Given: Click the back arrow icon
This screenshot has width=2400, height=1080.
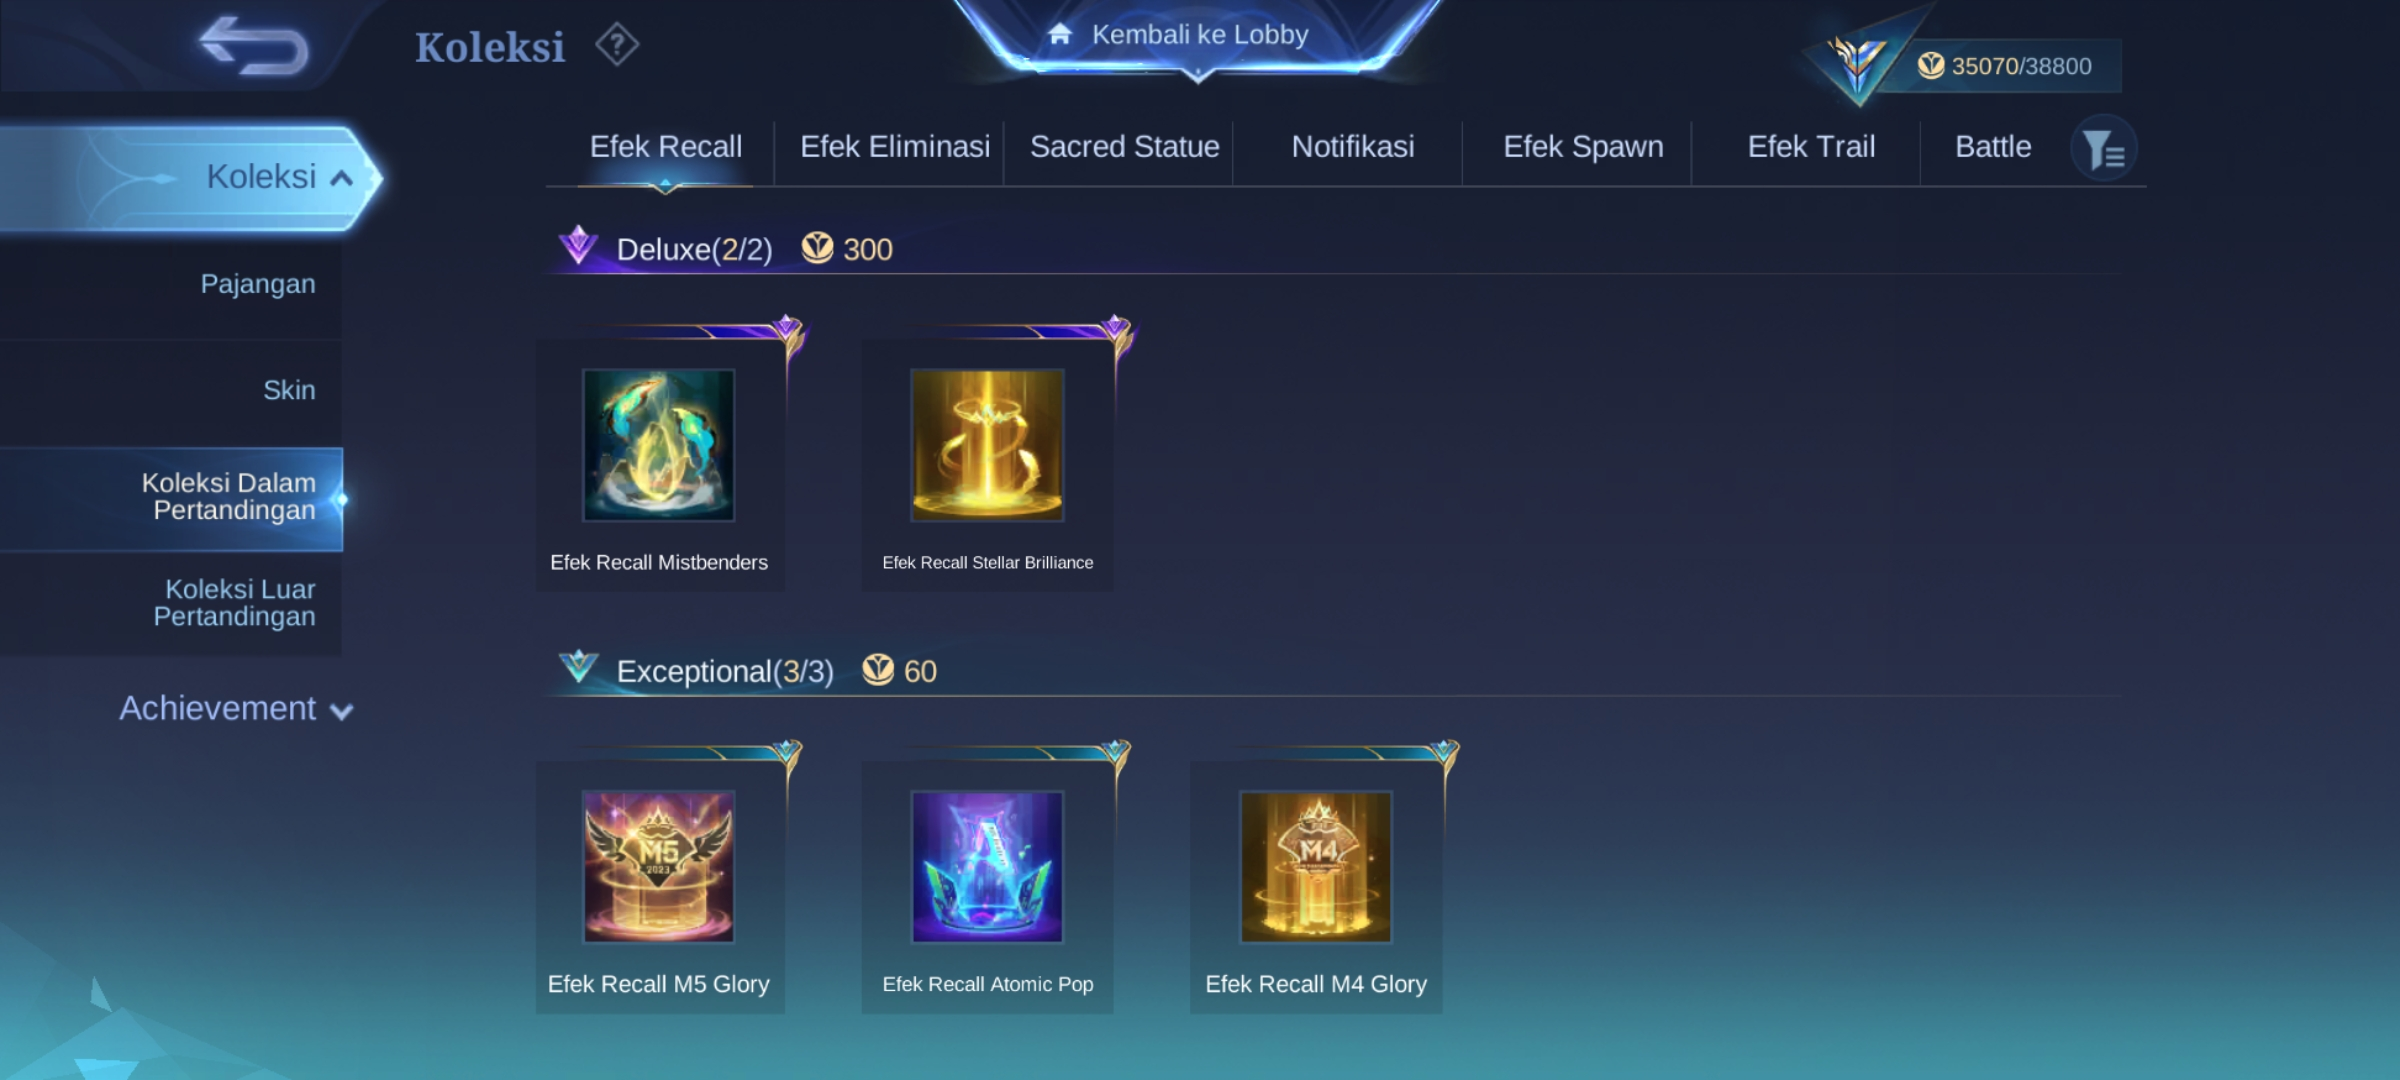Looking at the screenshot, I should (x=254, y=46).
